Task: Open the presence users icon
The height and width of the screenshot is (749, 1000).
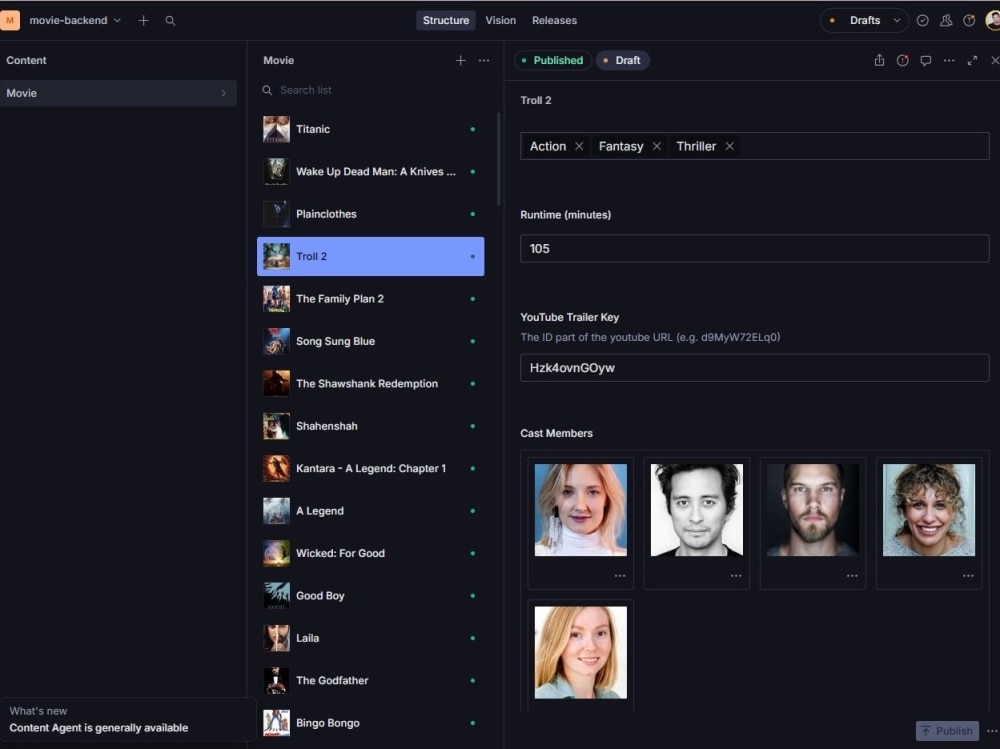Action: pyautogui.click(x=946, y=20)
